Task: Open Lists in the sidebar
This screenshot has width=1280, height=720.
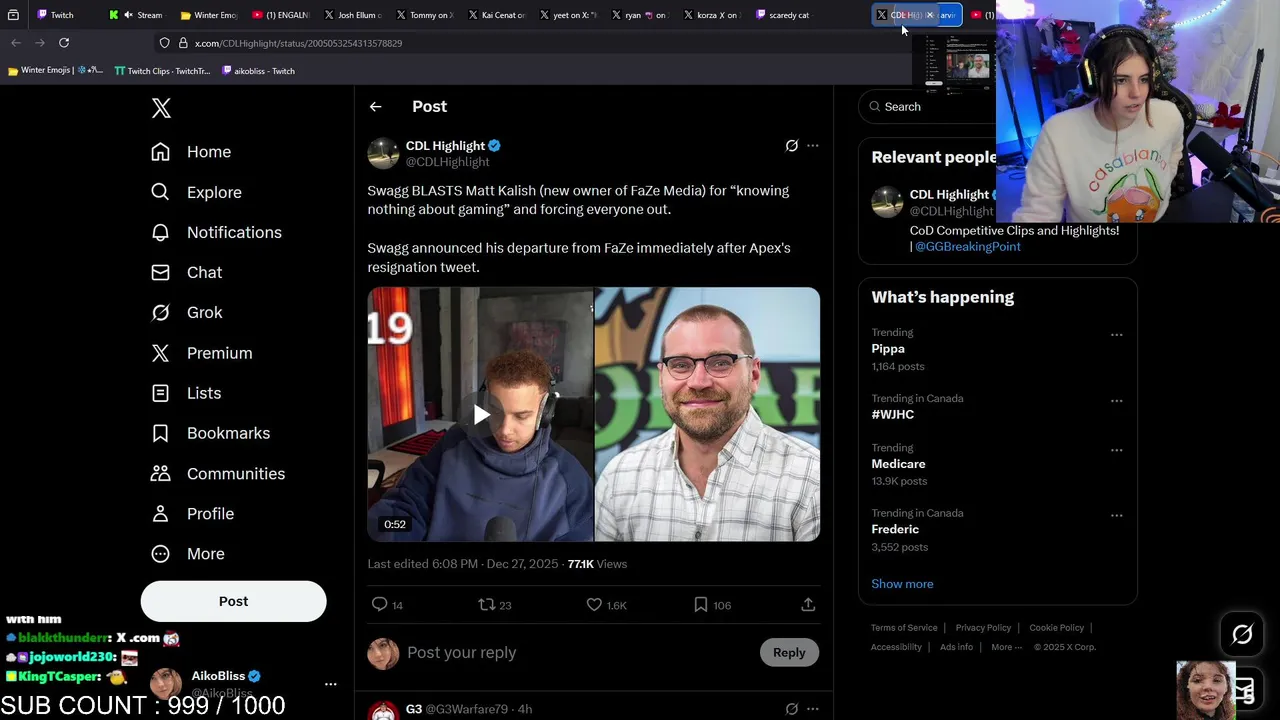Action: (x=186, y=393)
